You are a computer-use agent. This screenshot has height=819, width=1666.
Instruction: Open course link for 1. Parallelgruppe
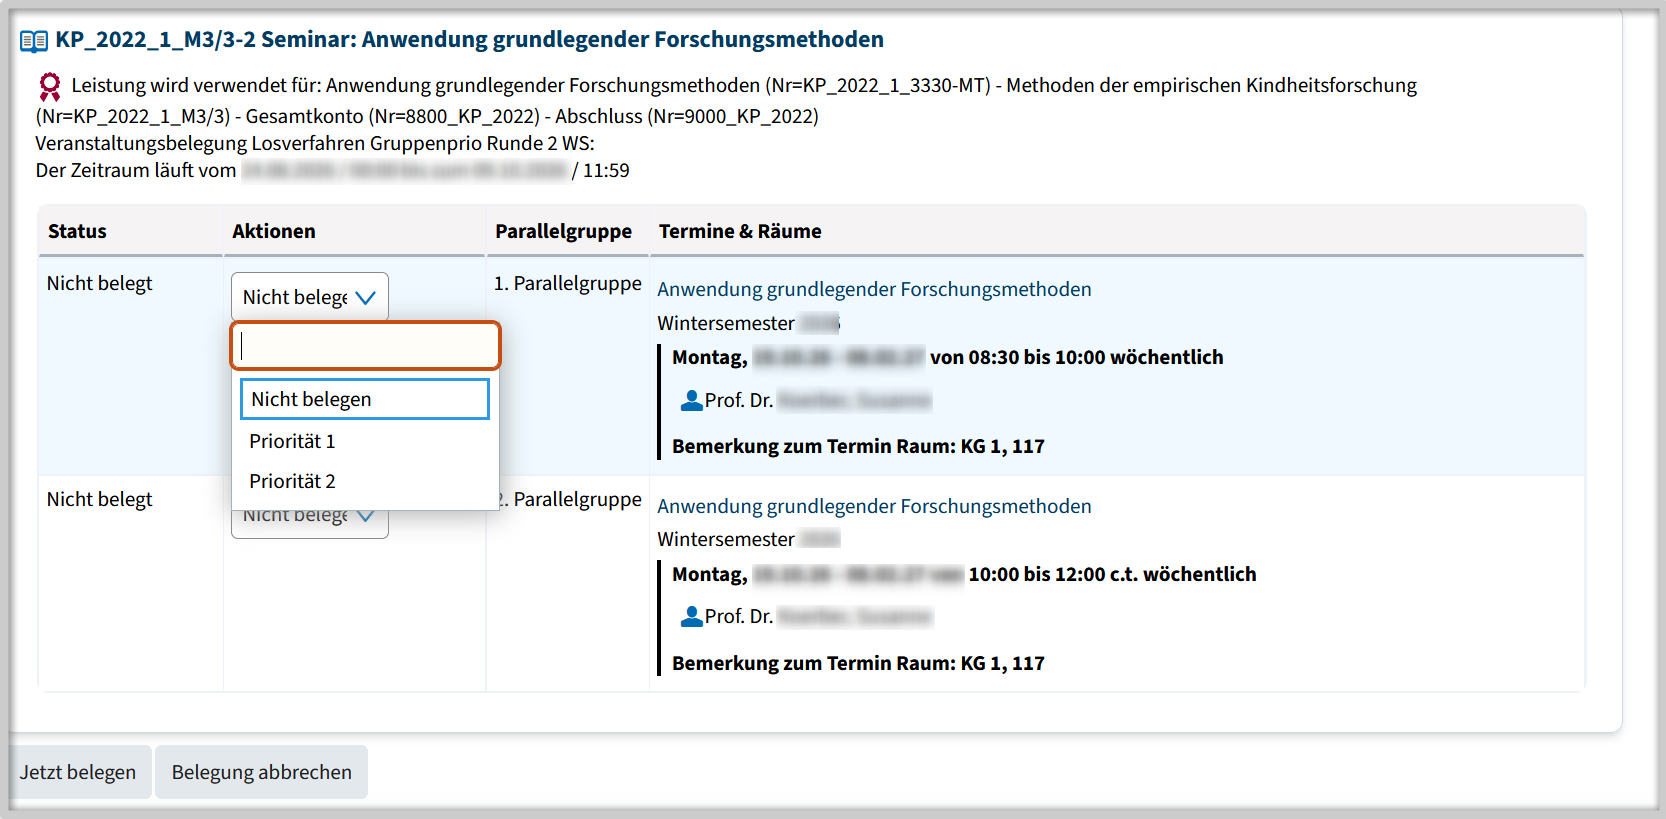coord(874,289)
